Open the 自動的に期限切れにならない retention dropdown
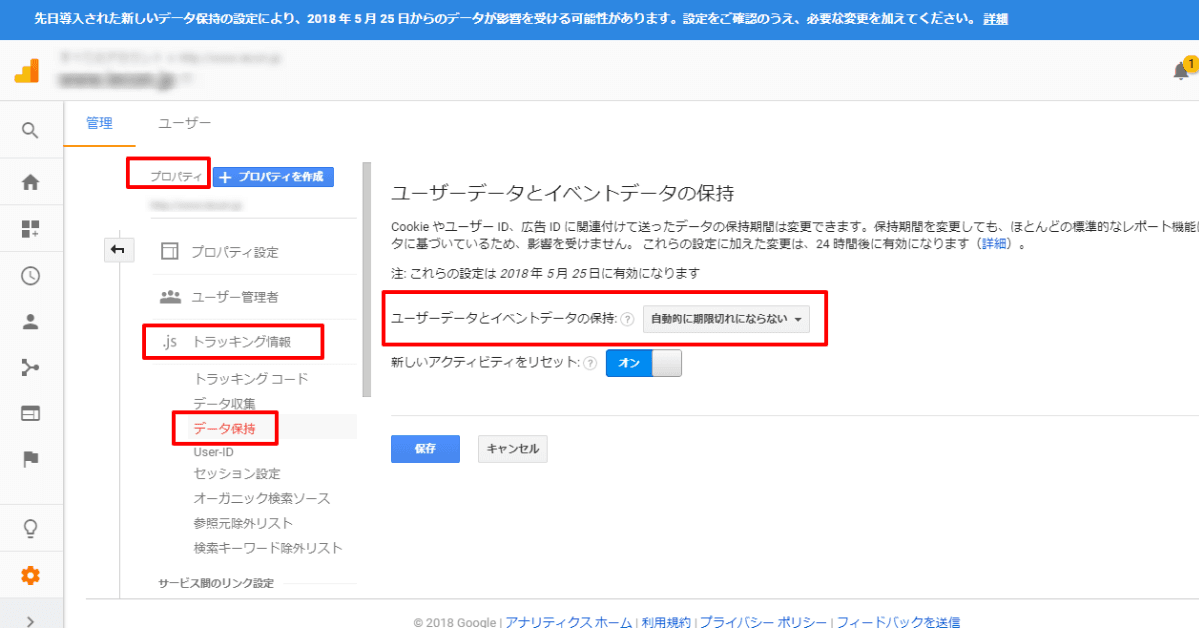This screenshot has width=1199, height=628. tap(726, 319)
